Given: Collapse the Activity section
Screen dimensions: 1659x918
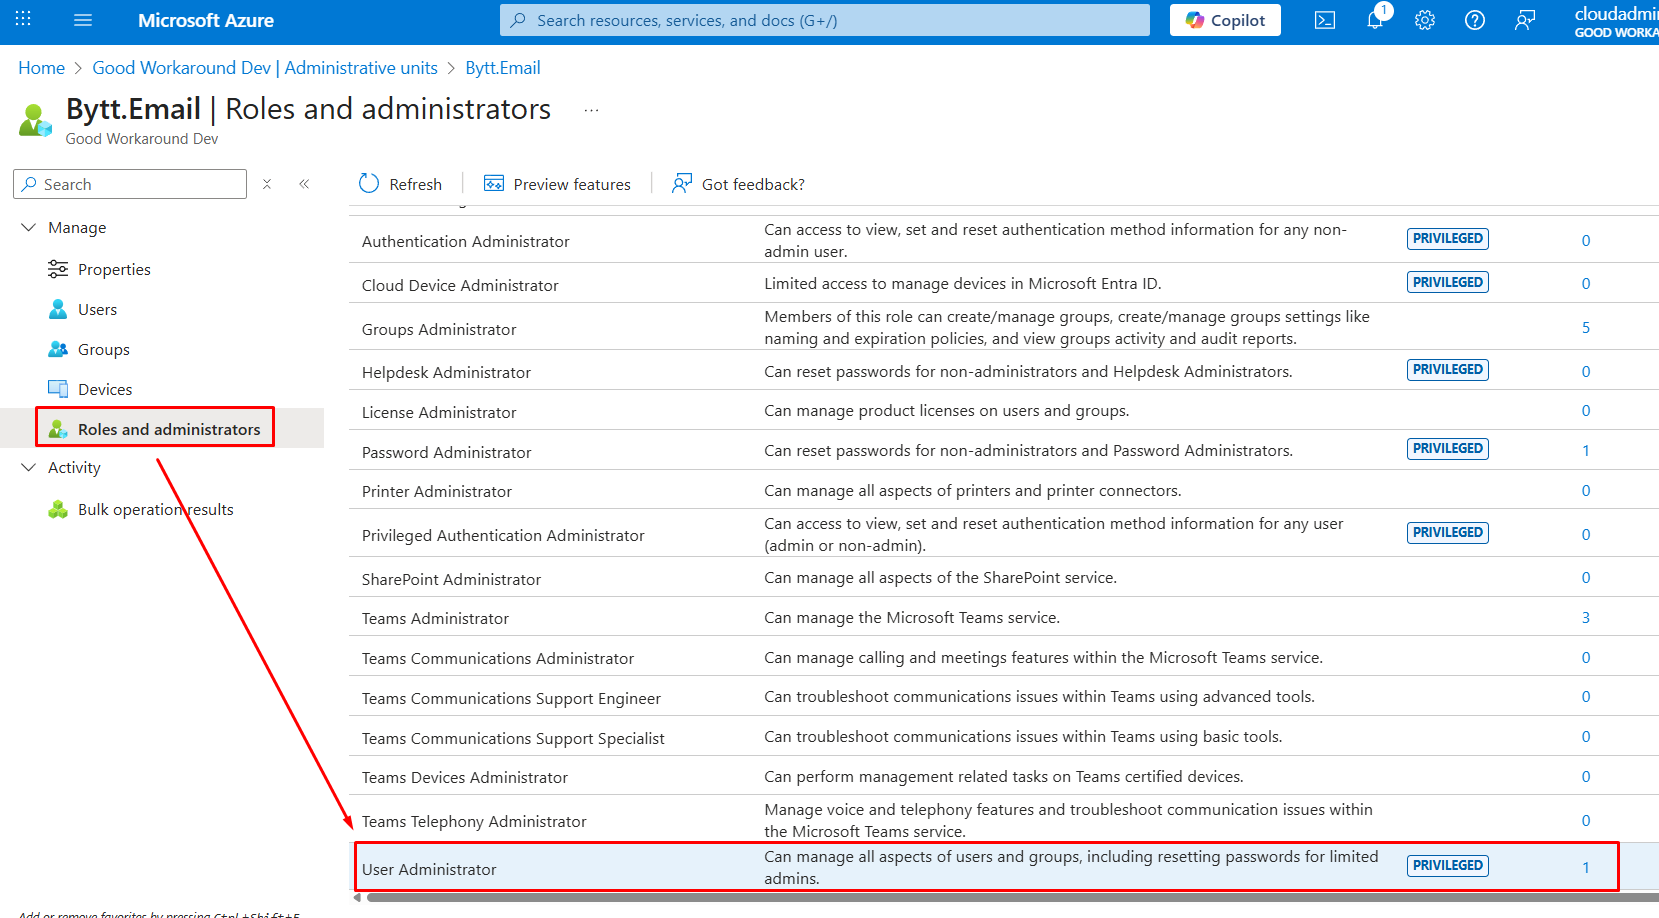Looking at the screenshot, I should click(x=28, y=468).
